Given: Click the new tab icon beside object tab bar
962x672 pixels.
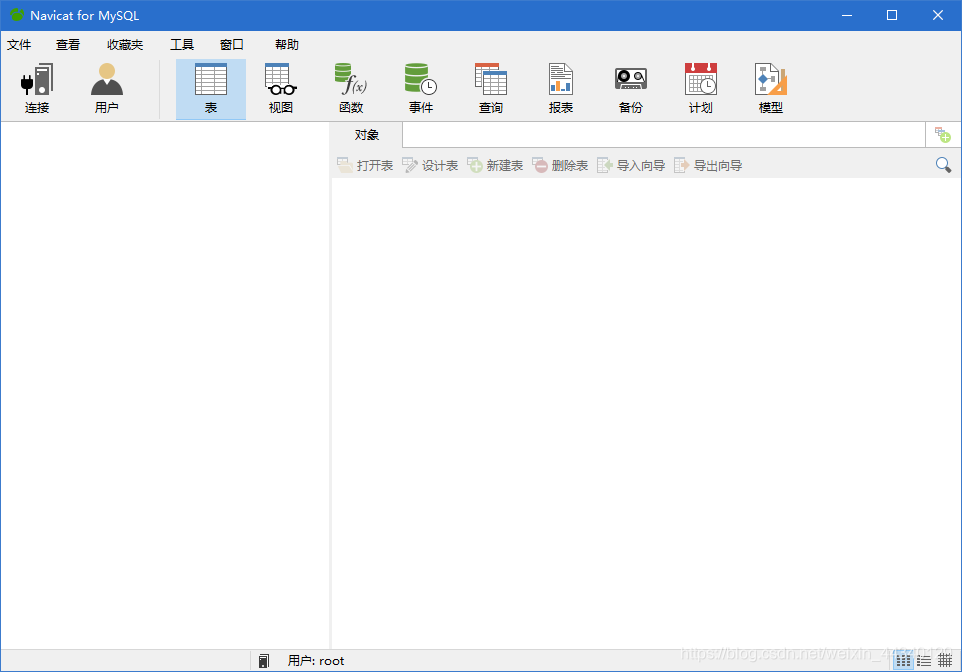Looking at the screenshot, I should (x=942, y=134).
